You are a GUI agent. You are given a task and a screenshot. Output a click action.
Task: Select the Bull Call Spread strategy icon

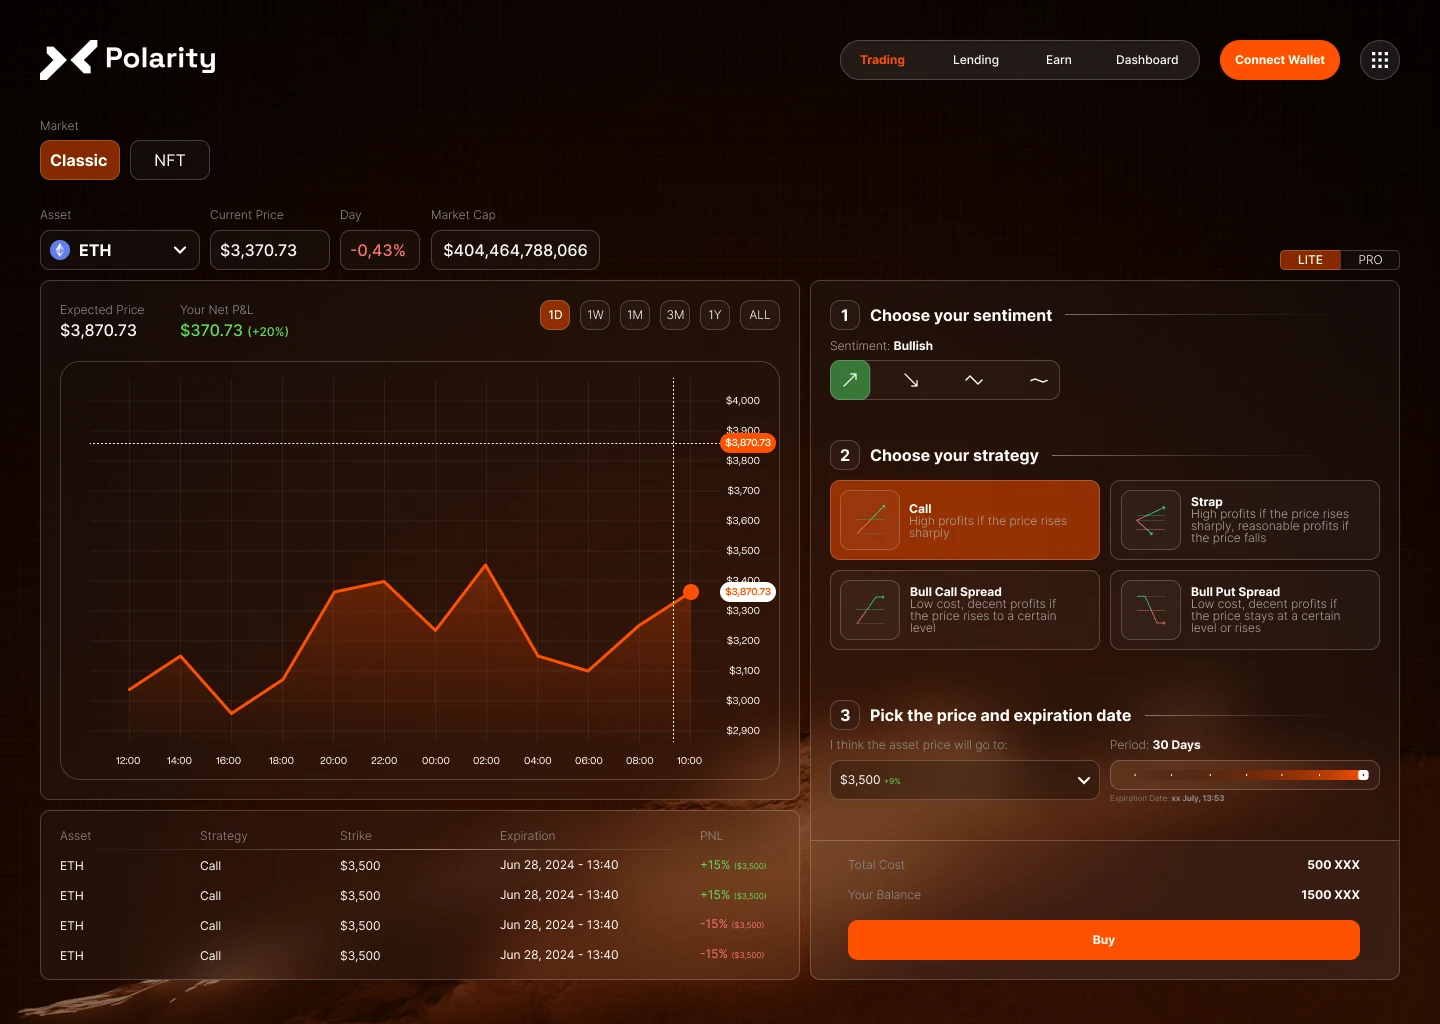870,610
